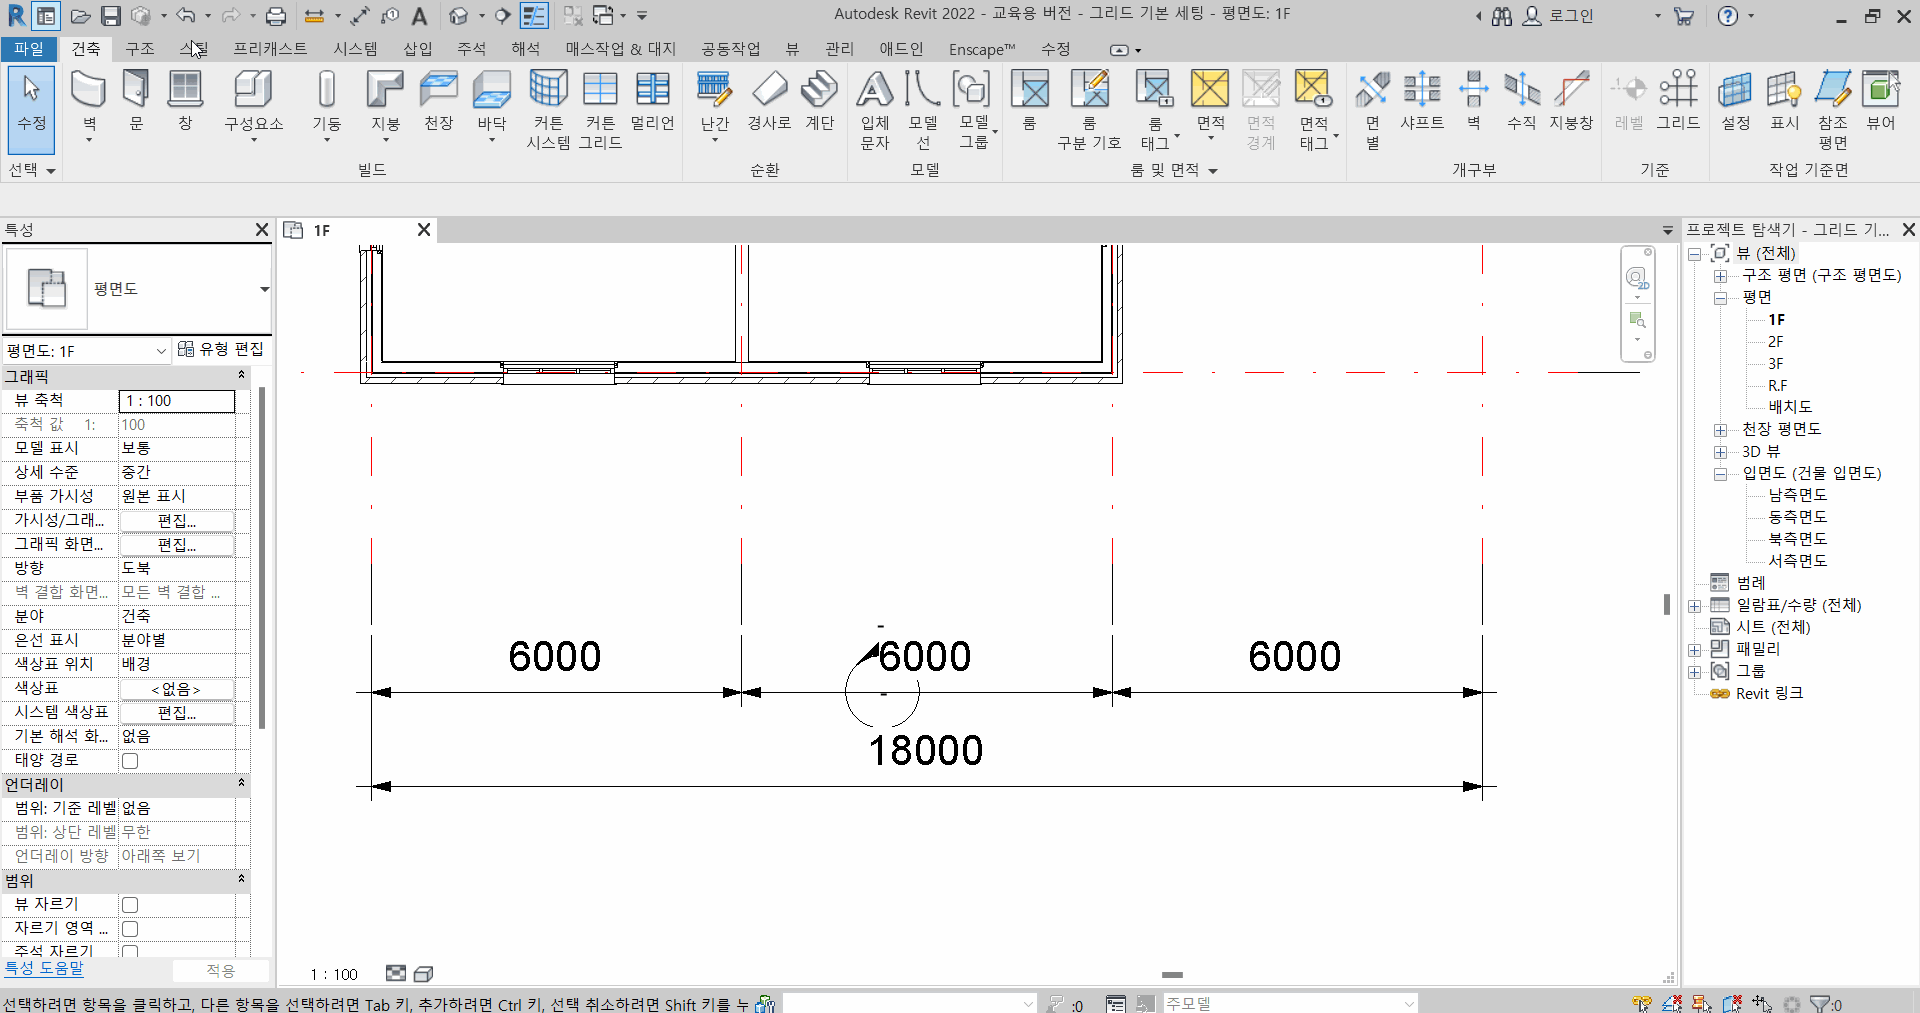This screenshot has width=1920, height=1013.
Task: Select the Roof (지붕) tool
Action: tap(385, 104)
